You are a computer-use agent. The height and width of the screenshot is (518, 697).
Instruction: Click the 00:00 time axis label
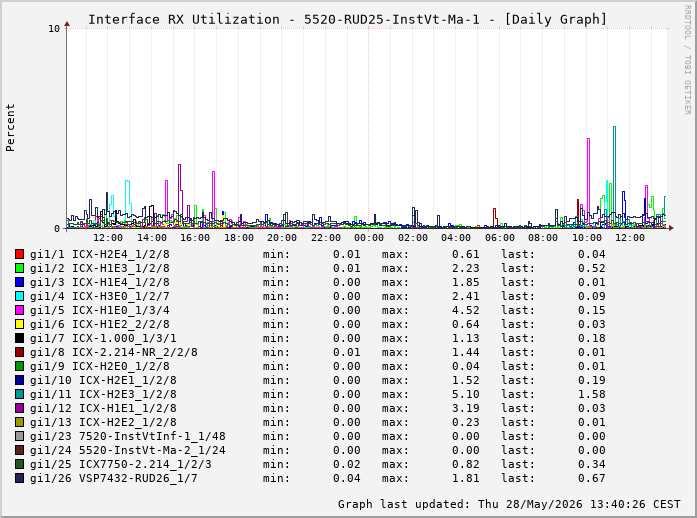coord(369,238)
